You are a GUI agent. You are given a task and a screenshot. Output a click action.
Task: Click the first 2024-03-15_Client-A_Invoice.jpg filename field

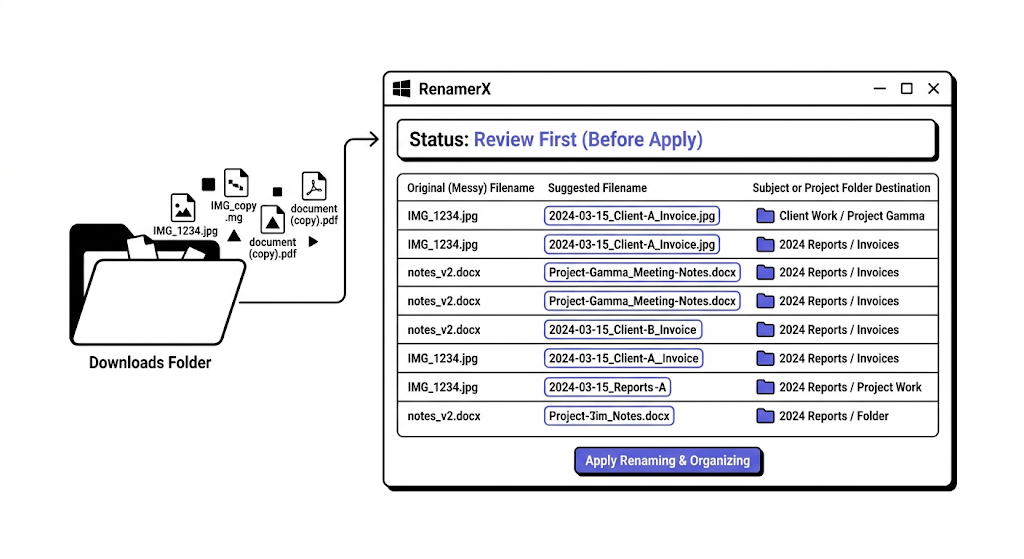coord(632,216)
